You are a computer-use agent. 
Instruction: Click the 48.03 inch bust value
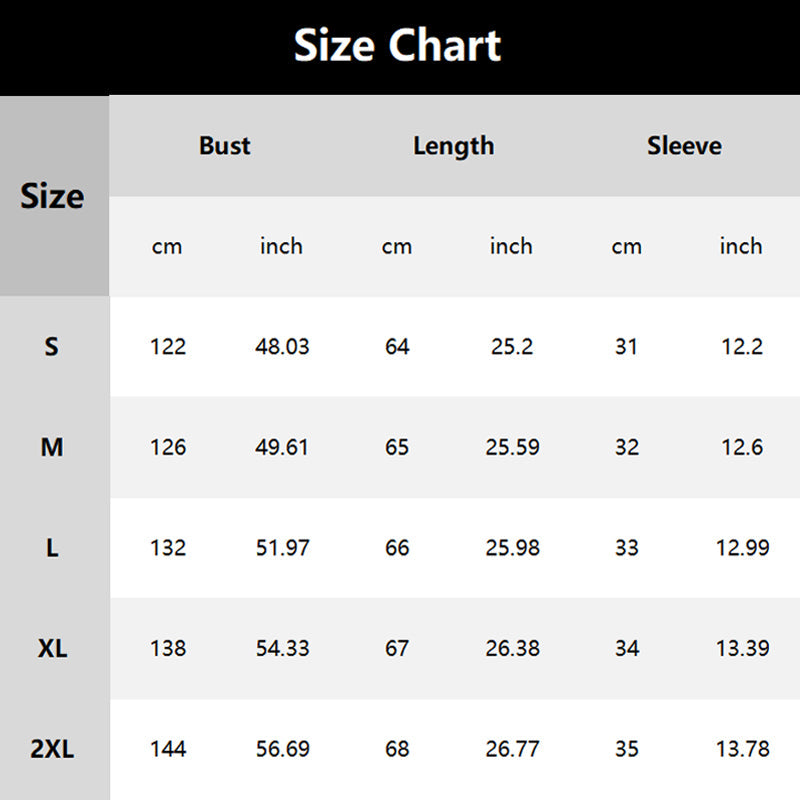(282, 347)
